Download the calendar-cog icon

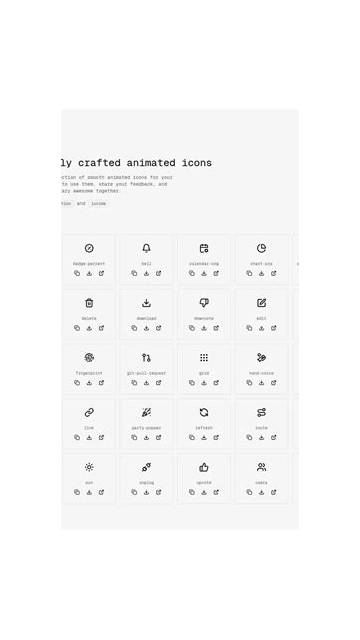[x=204, y=273]
